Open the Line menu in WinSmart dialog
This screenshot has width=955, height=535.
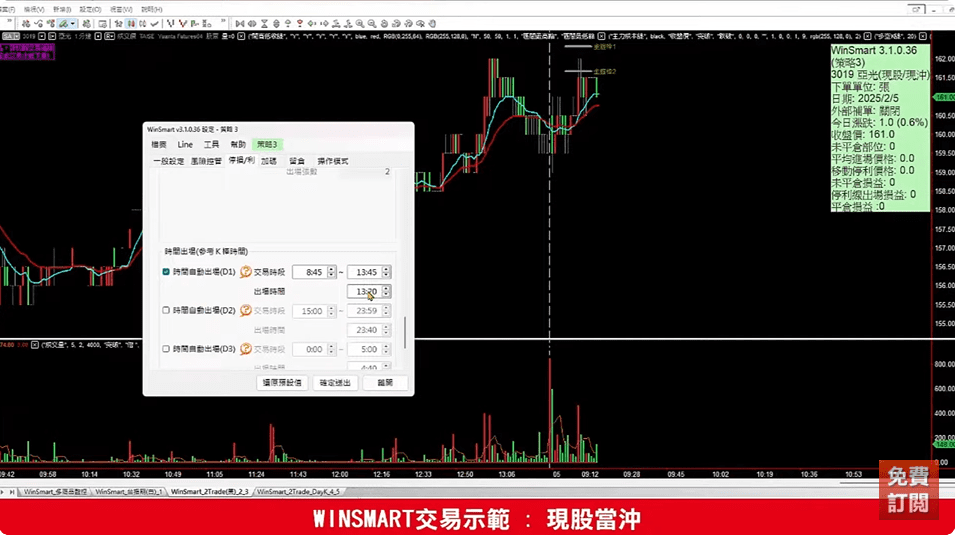pos(185,144)
